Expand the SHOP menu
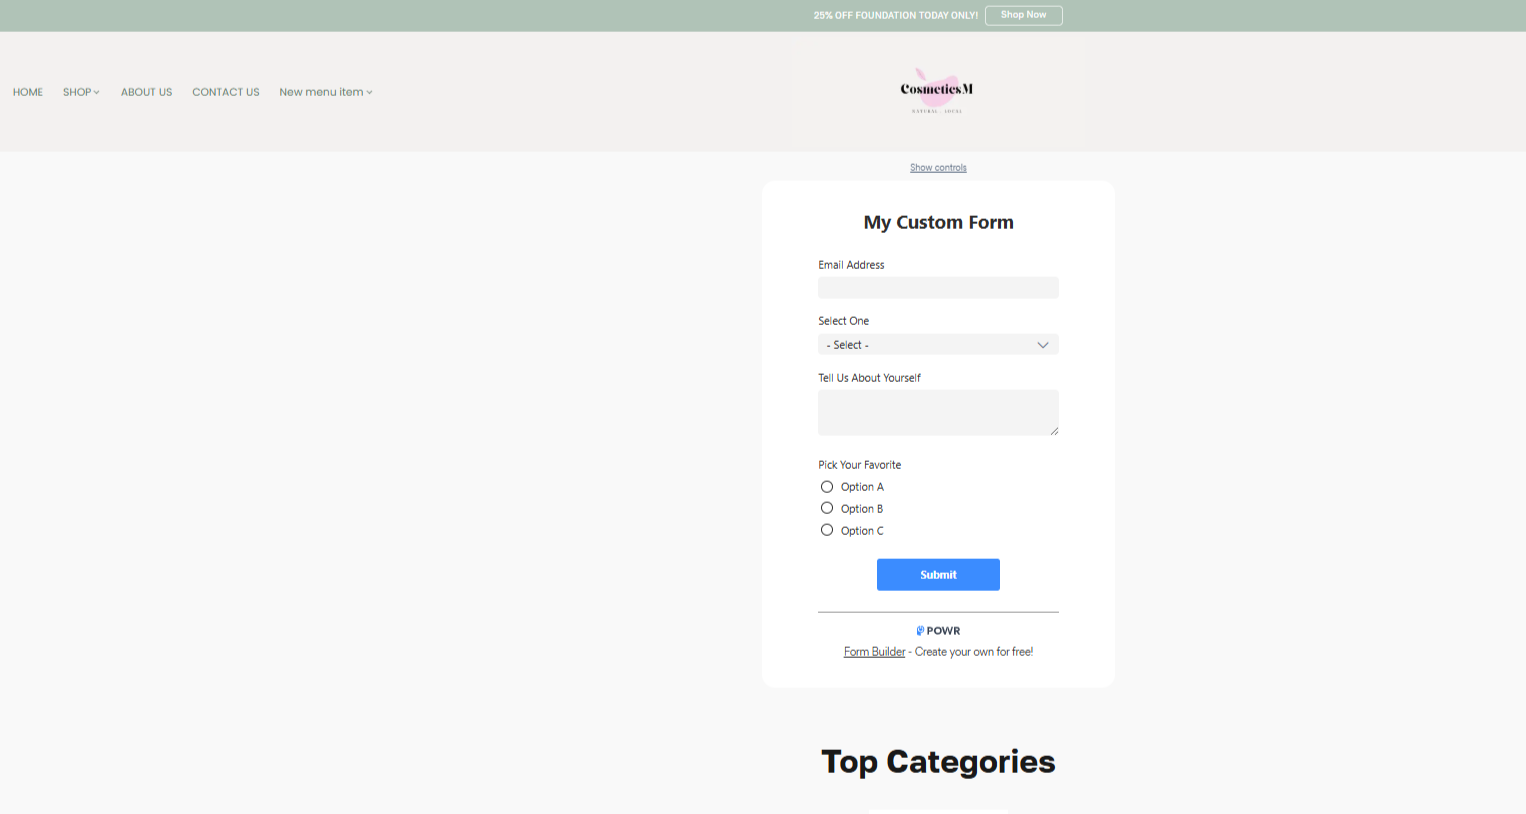Screen dimensions: 1526x814 81,92
